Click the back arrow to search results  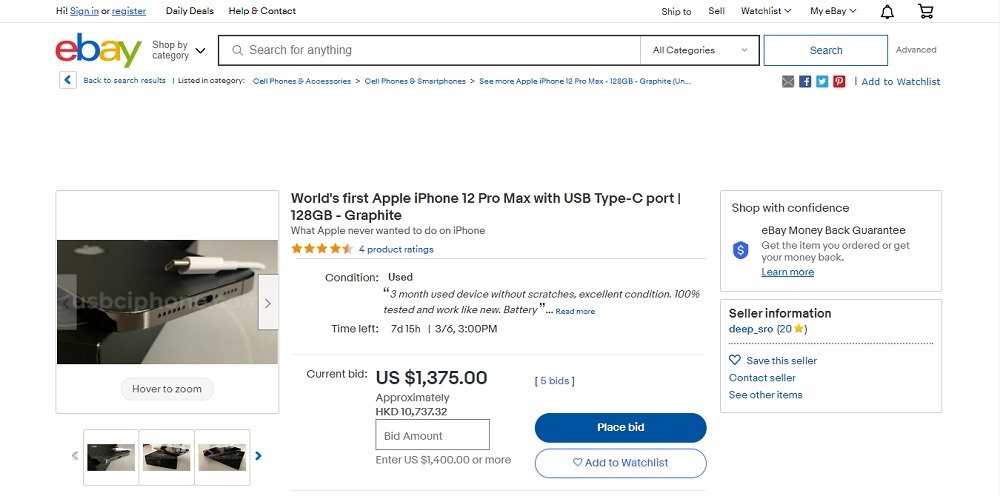(x=68, y=80)
